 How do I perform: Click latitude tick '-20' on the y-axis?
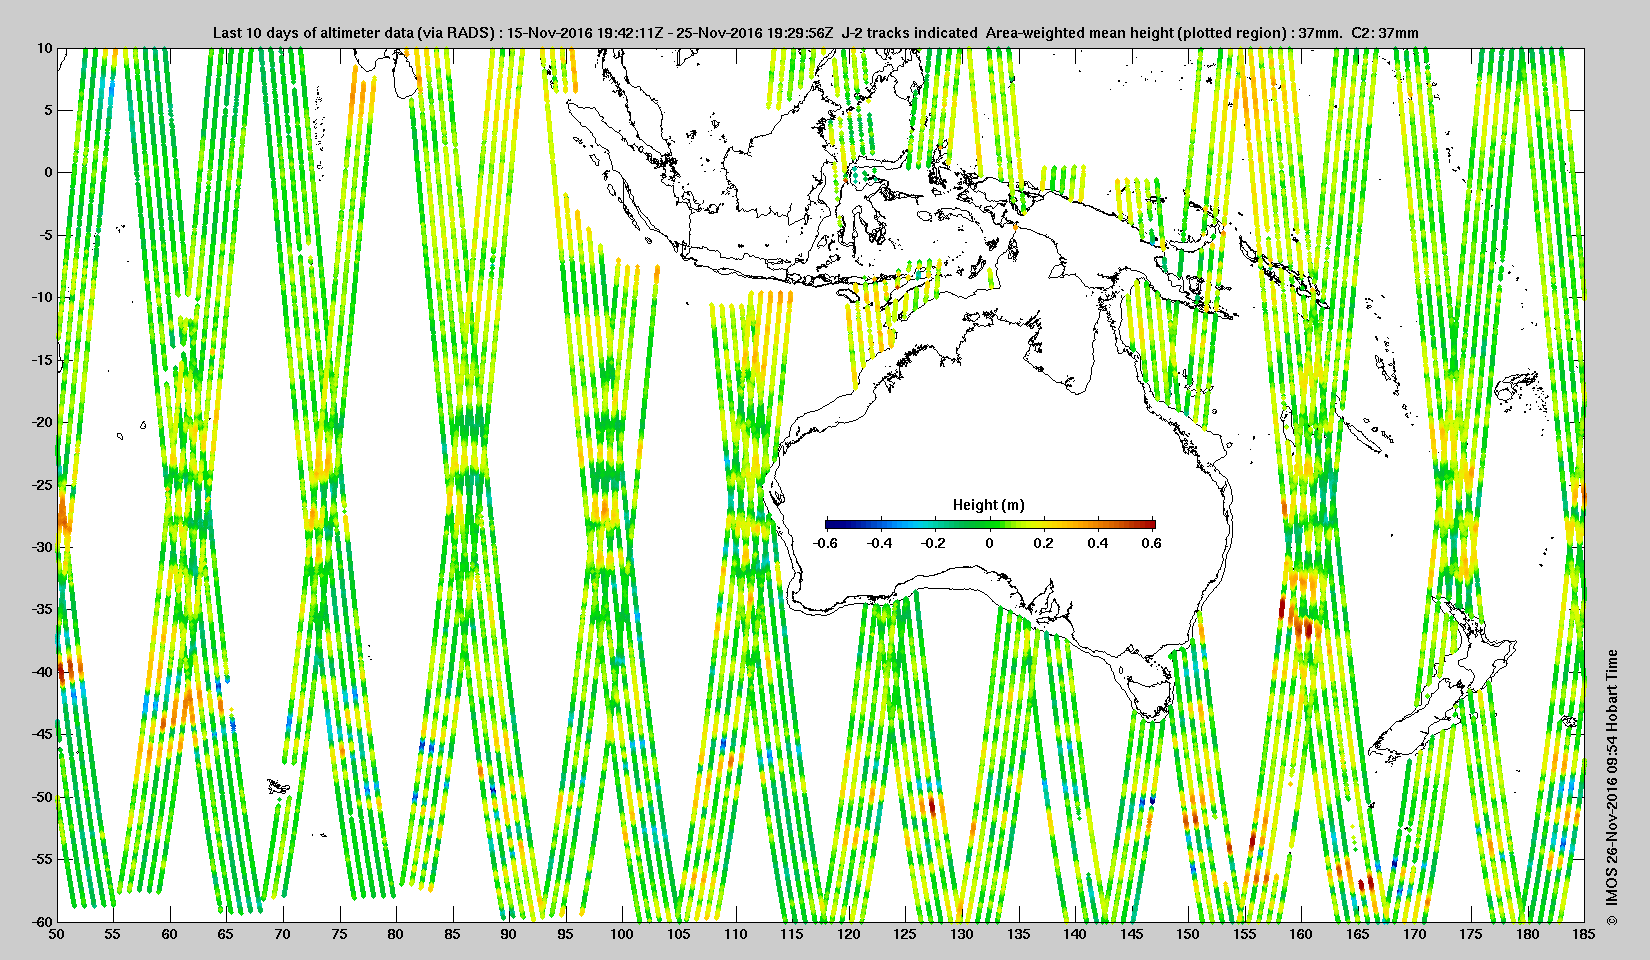41,422
